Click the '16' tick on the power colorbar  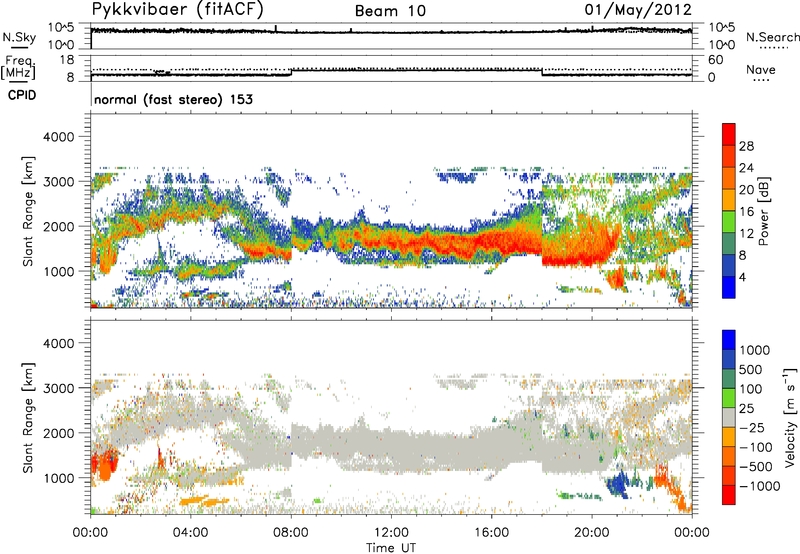[x=746, y=212]
